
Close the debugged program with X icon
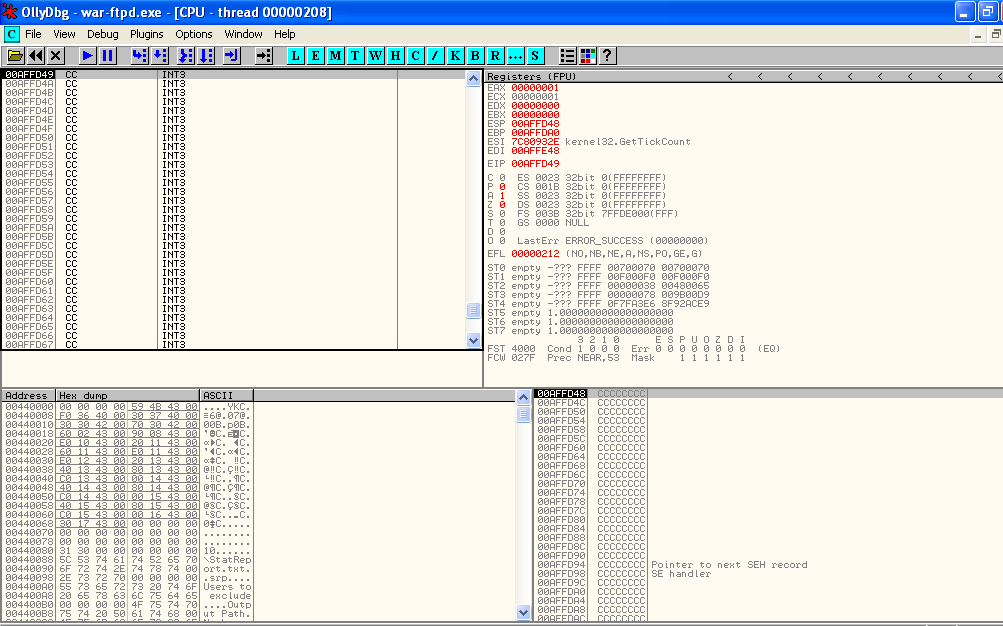(x=56, y=56)
